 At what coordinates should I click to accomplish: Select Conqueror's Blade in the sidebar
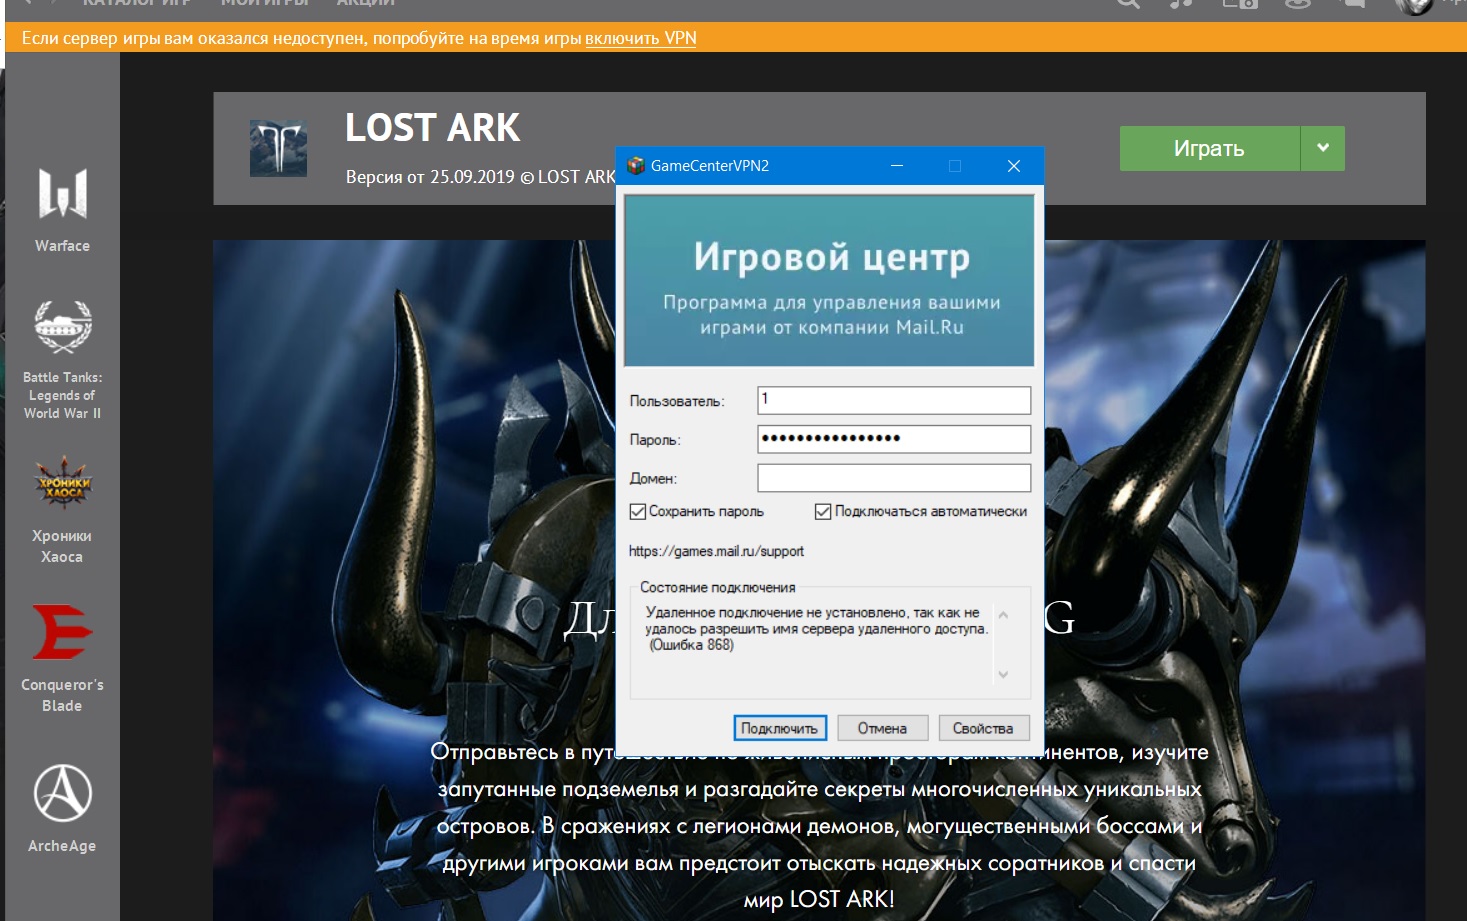[62, 658]
